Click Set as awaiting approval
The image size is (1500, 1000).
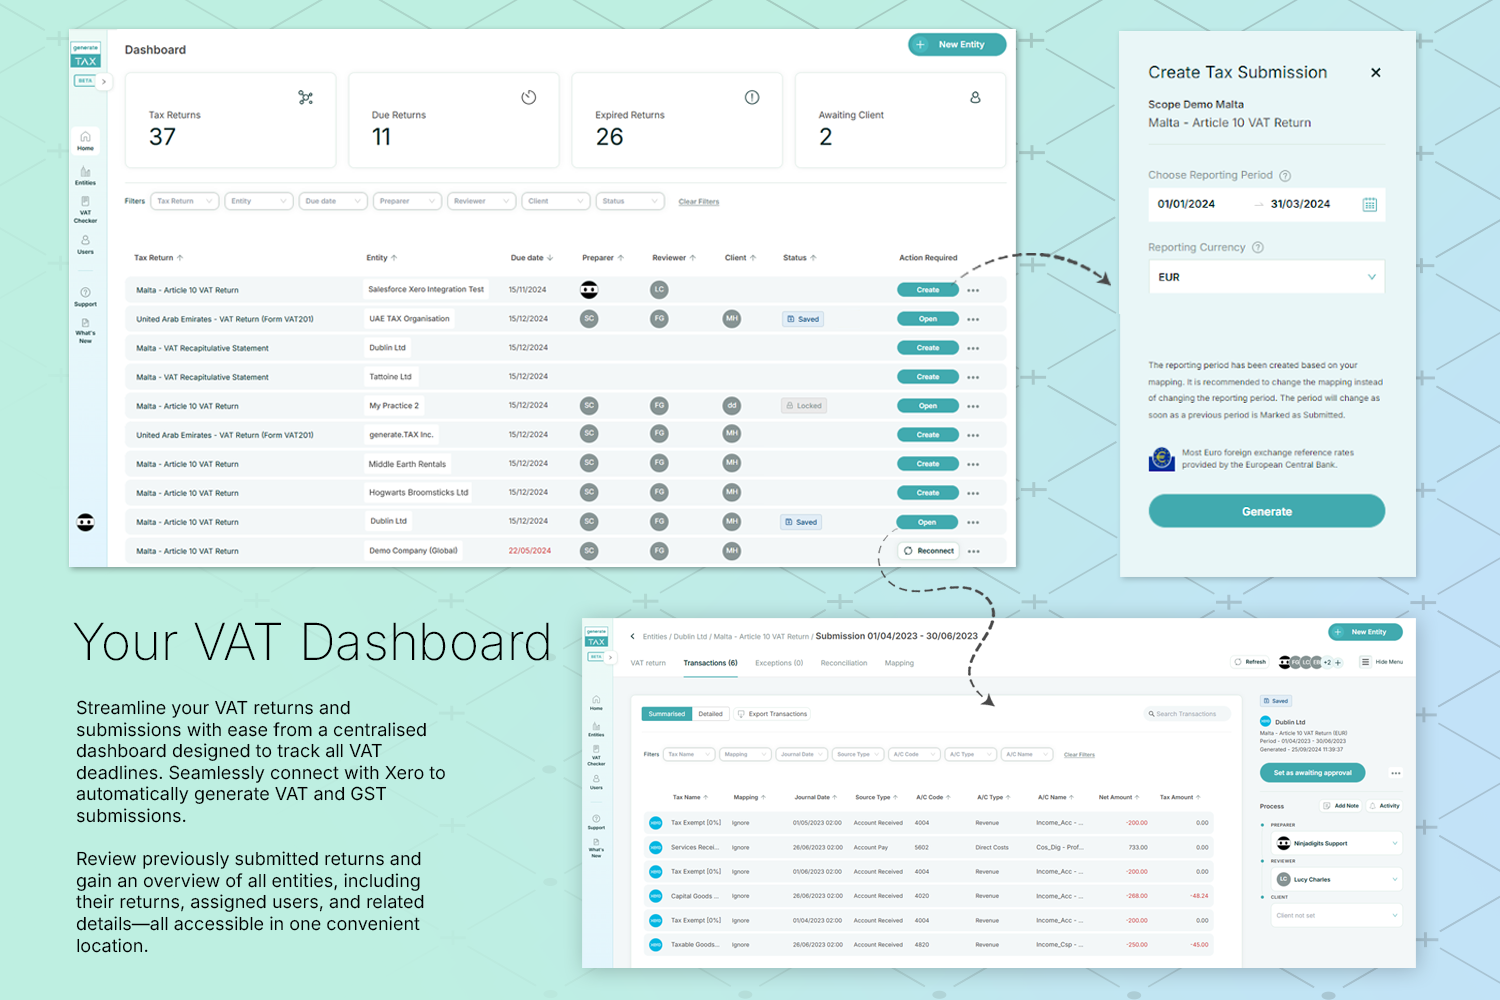click(x=1312, y=773)
